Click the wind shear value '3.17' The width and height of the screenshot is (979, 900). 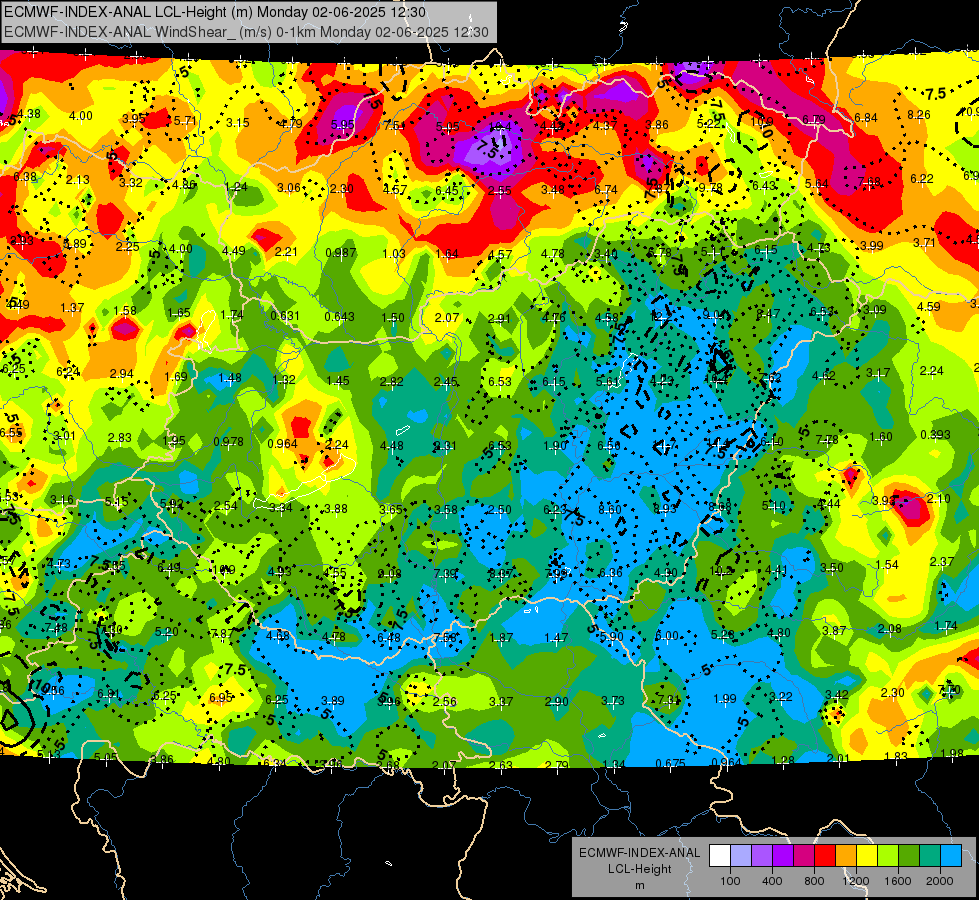[x=878, y=373]
